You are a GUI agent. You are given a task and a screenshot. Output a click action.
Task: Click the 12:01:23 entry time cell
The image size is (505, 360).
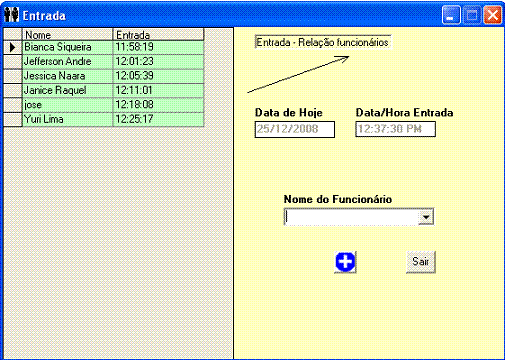(x=158, y=62)
